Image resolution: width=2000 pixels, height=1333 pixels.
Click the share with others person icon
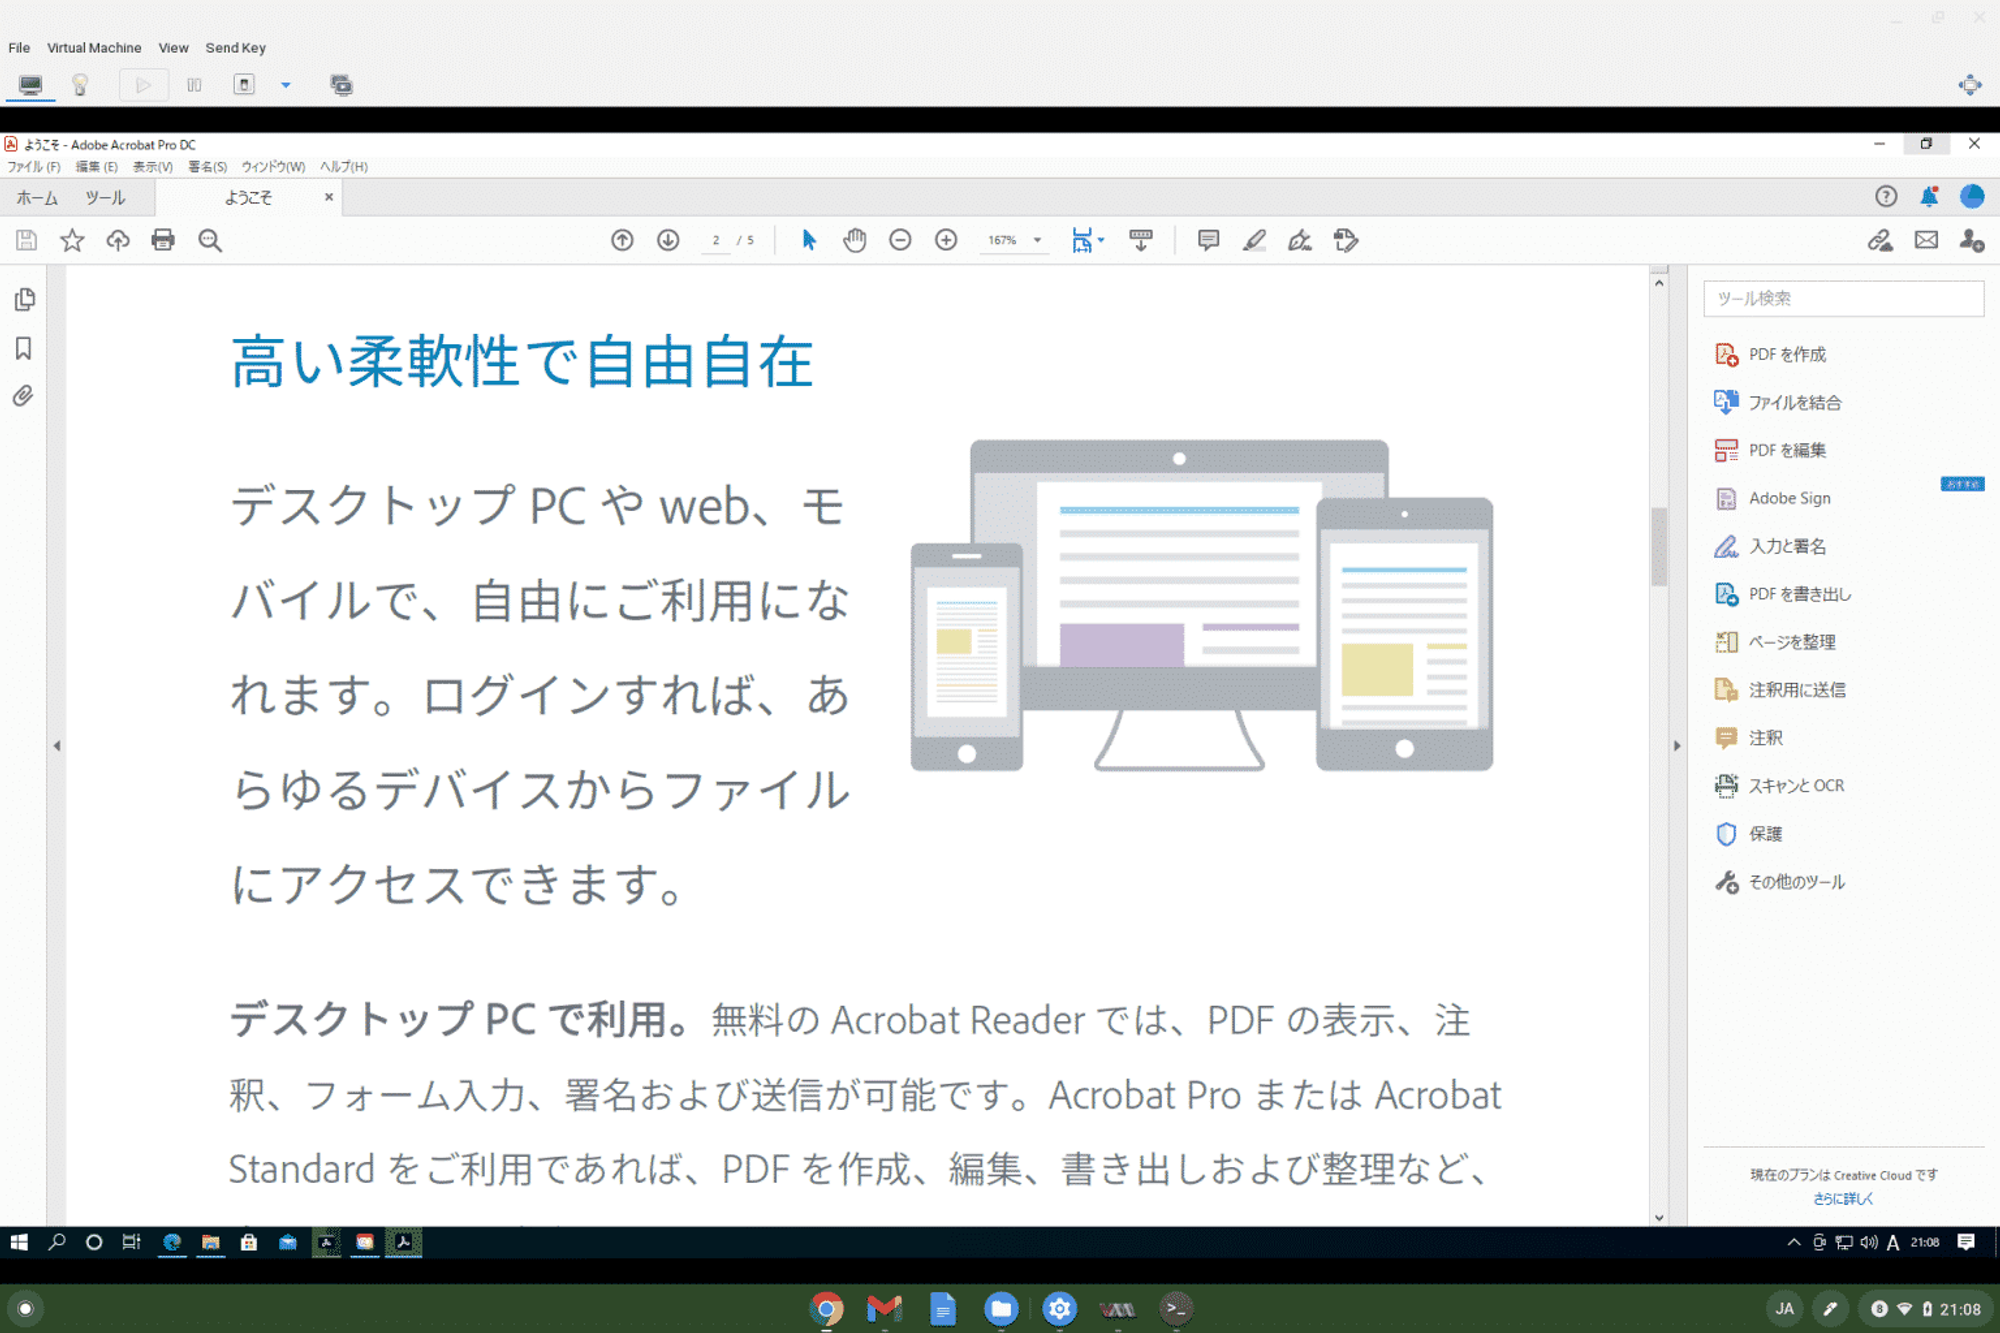coord(1972,240)
